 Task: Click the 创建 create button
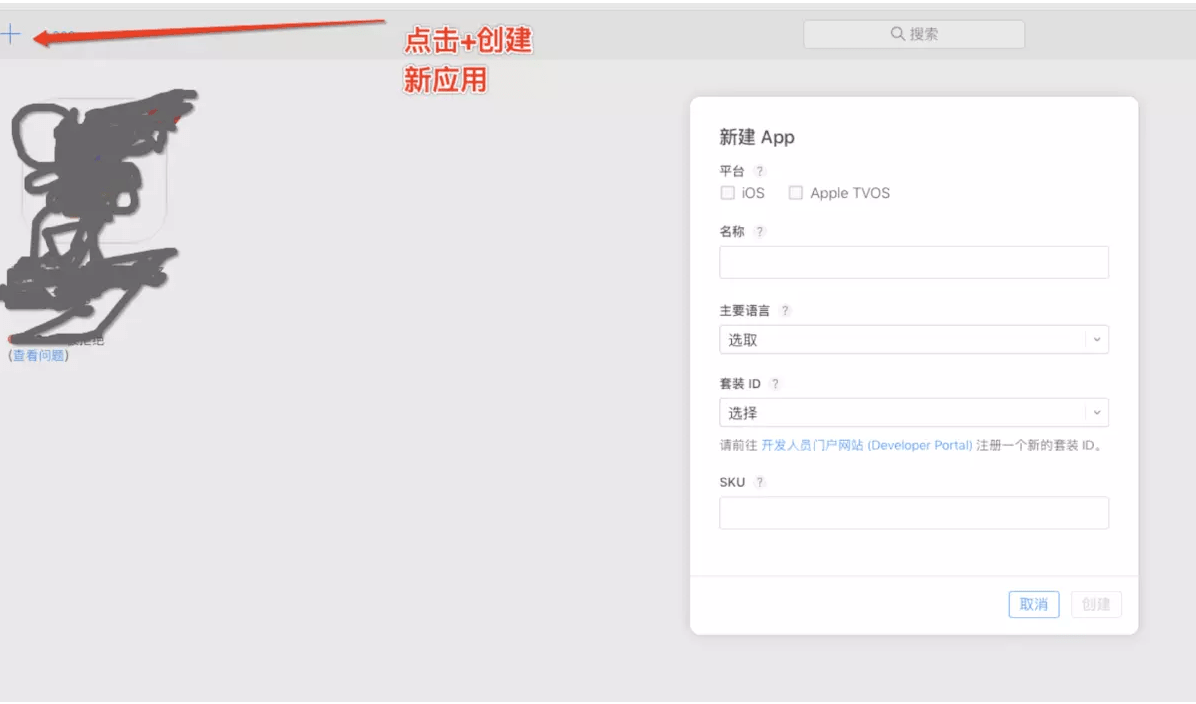point(1096,604)
